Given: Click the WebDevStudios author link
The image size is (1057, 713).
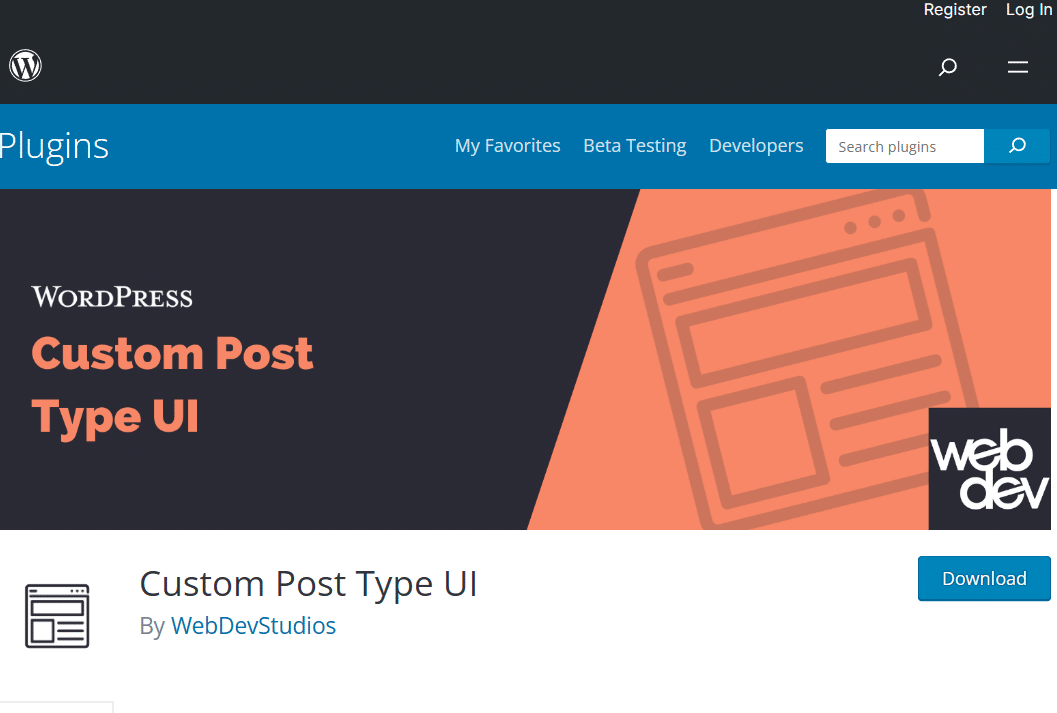Looking at the screenshot, I should pos(253,626).
